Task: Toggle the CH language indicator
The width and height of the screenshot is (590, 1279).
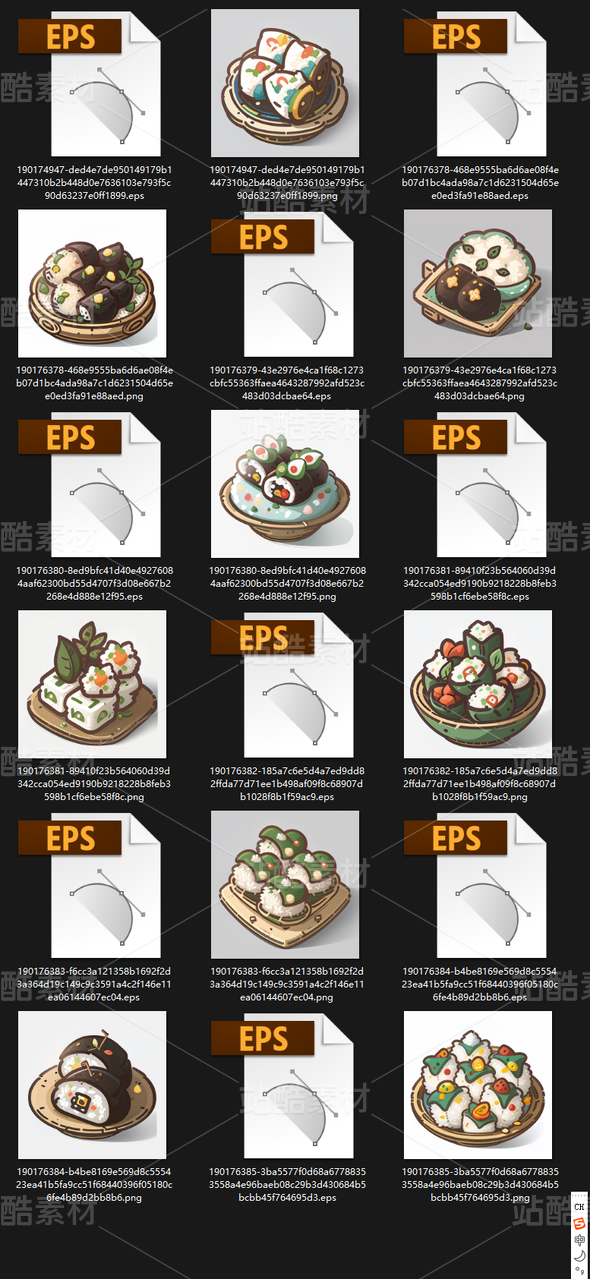Action: click(579, 1208)
